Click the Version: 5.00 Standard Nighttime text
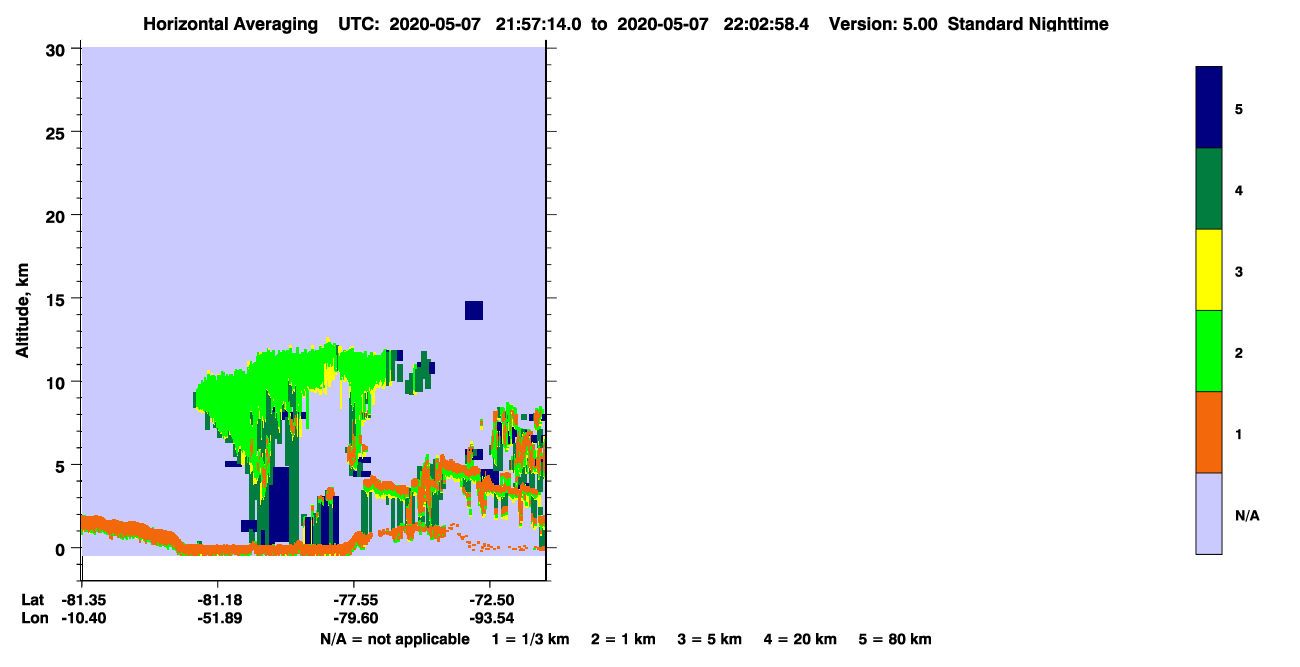The width and height of the screenshot is (1300, 667). (x=969, y=24)
